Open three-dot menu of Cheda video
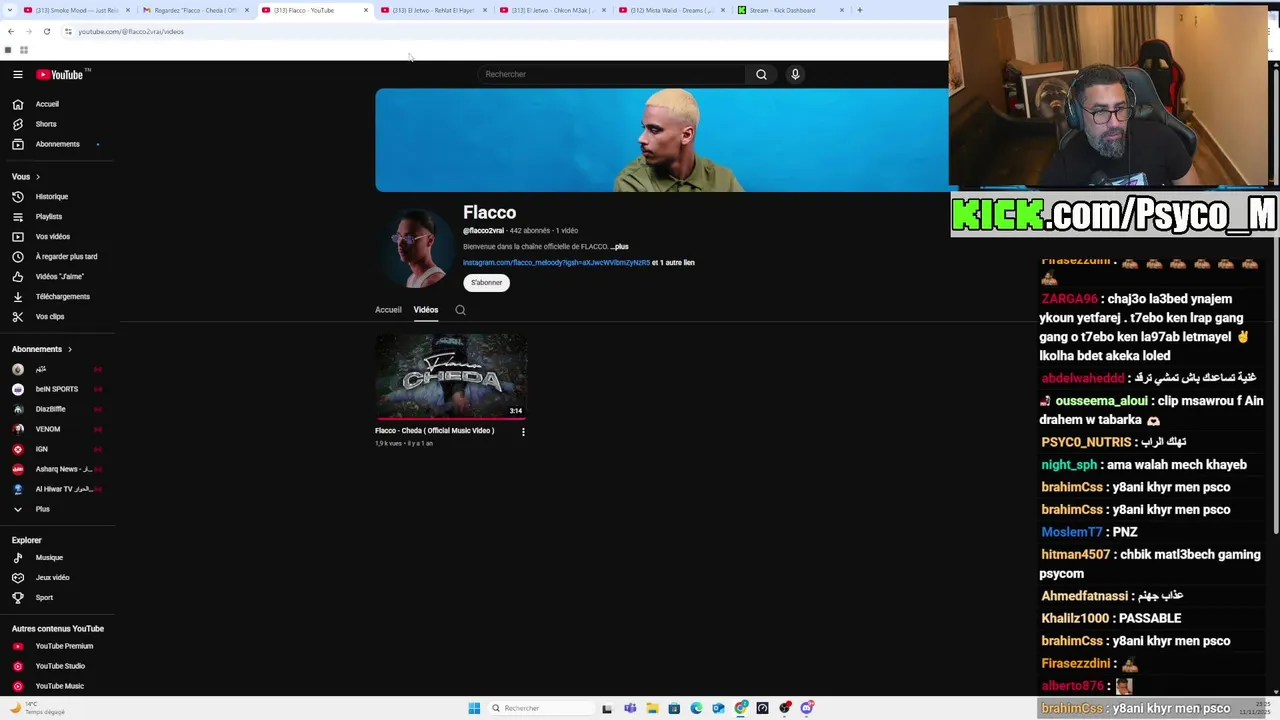Image resolution: width=1280 pixels, height=720 pixels. [x=523, y=432]
